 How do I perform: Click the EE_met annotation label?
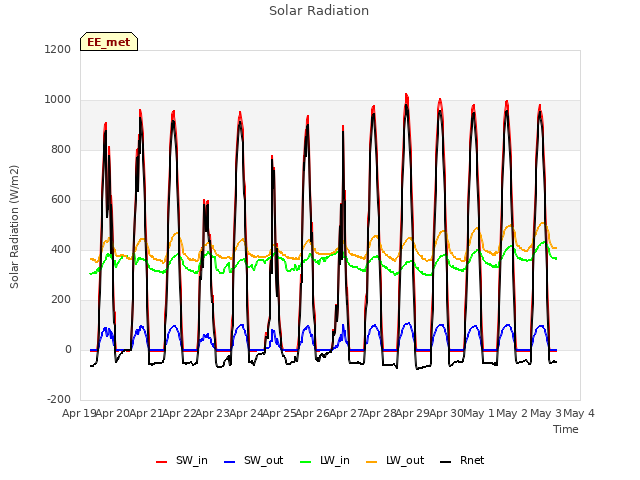109,42
